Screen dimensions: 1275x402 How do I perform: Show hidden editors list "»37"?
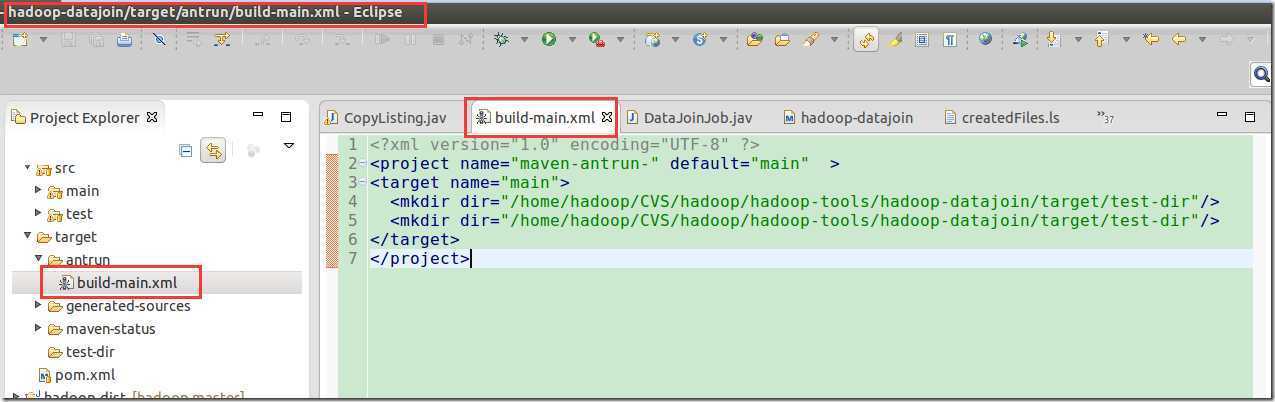click(x=1105, y=118)
